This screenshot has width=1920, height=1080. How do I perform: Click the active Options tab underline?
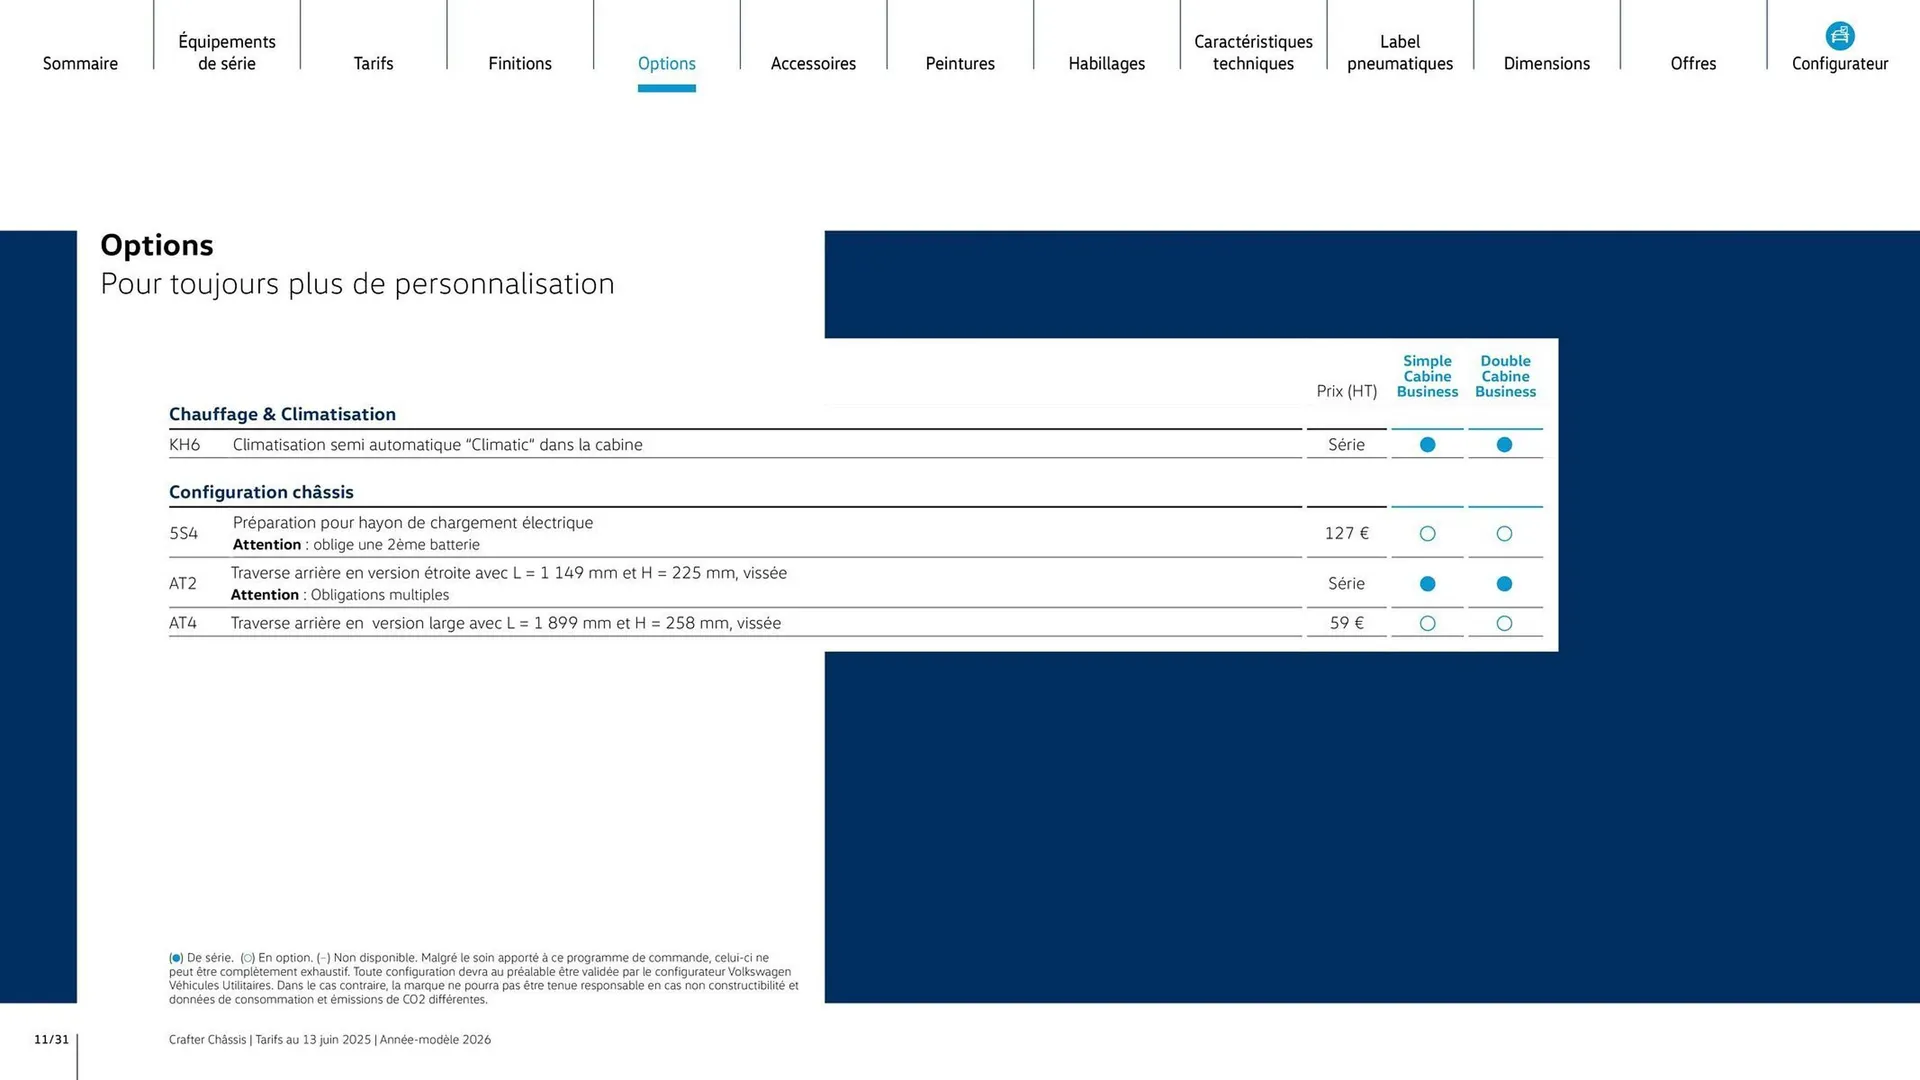pyautogui.click(x=666, y=89)
